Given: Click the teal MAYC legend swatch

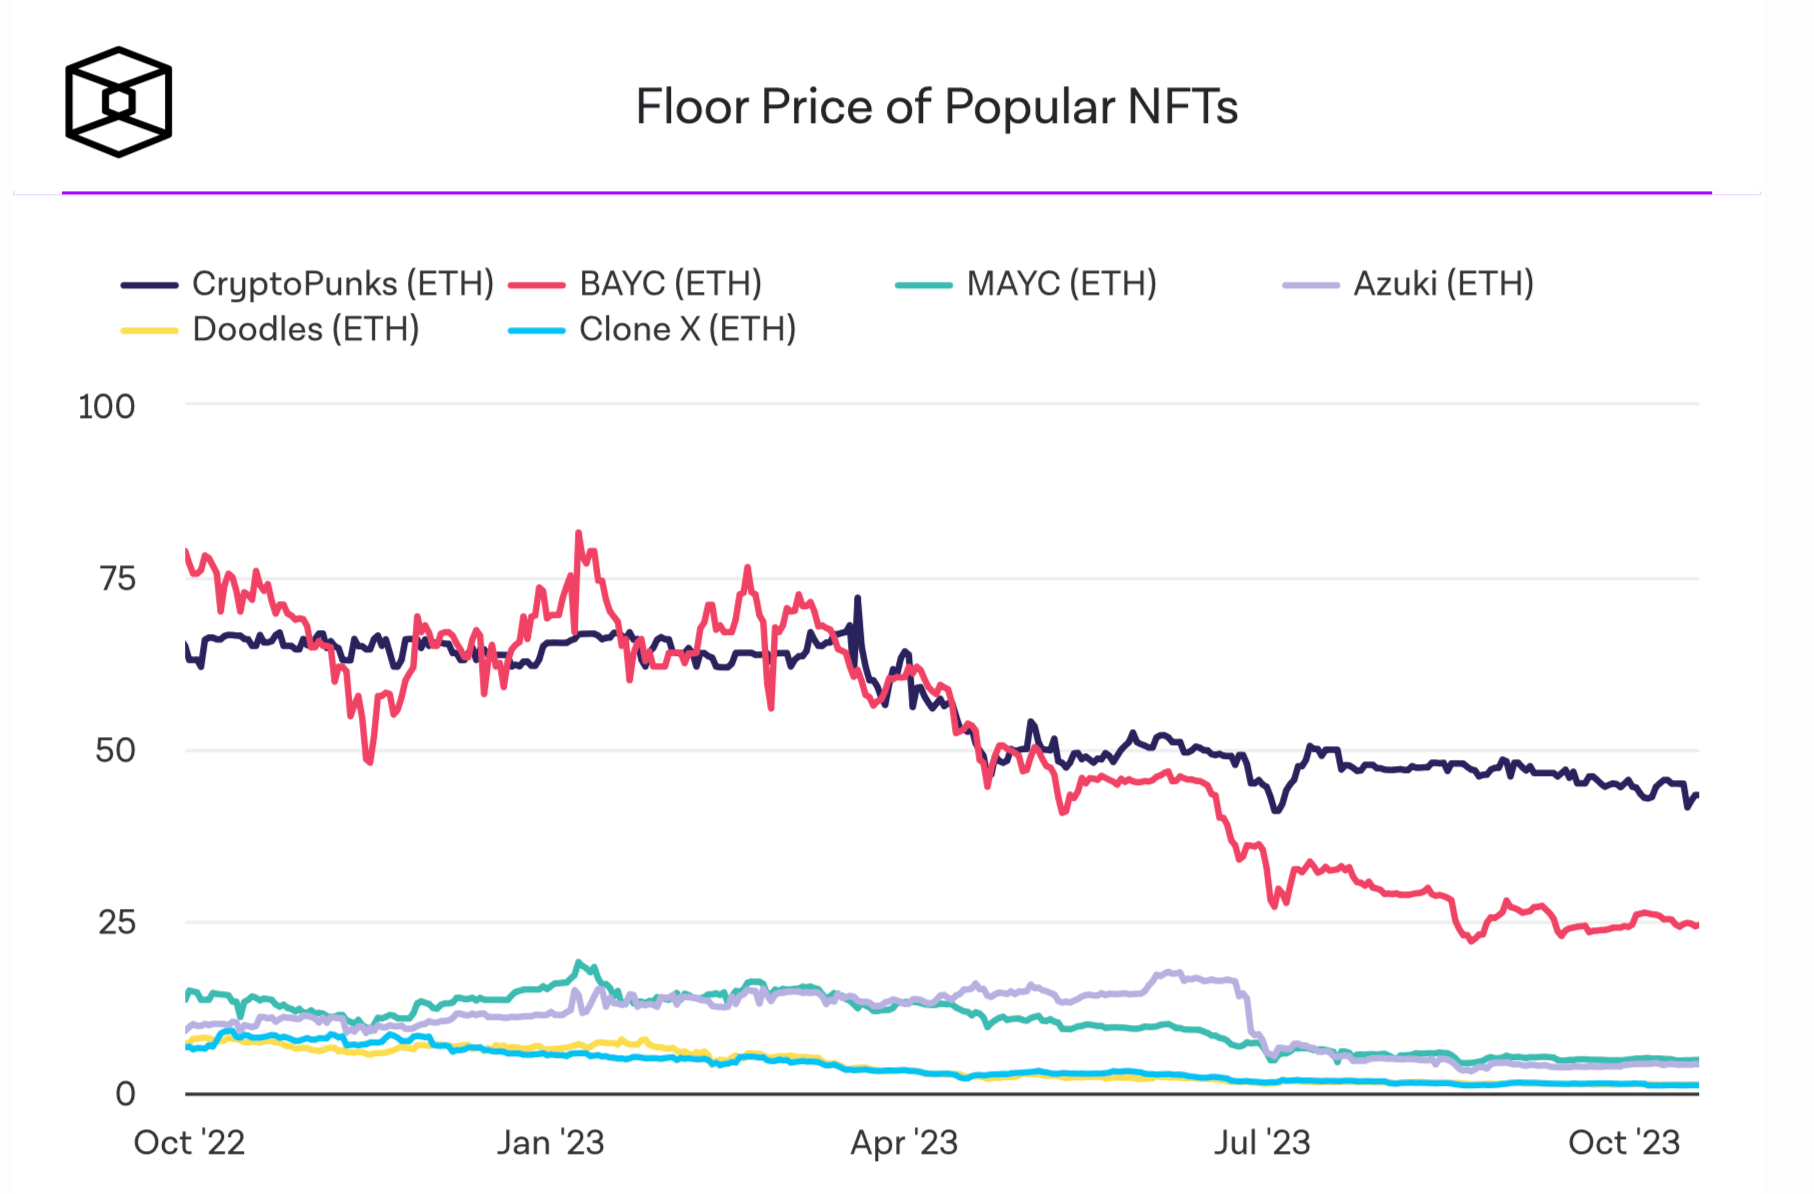Looking at the screenshot, I should [923, 285].
